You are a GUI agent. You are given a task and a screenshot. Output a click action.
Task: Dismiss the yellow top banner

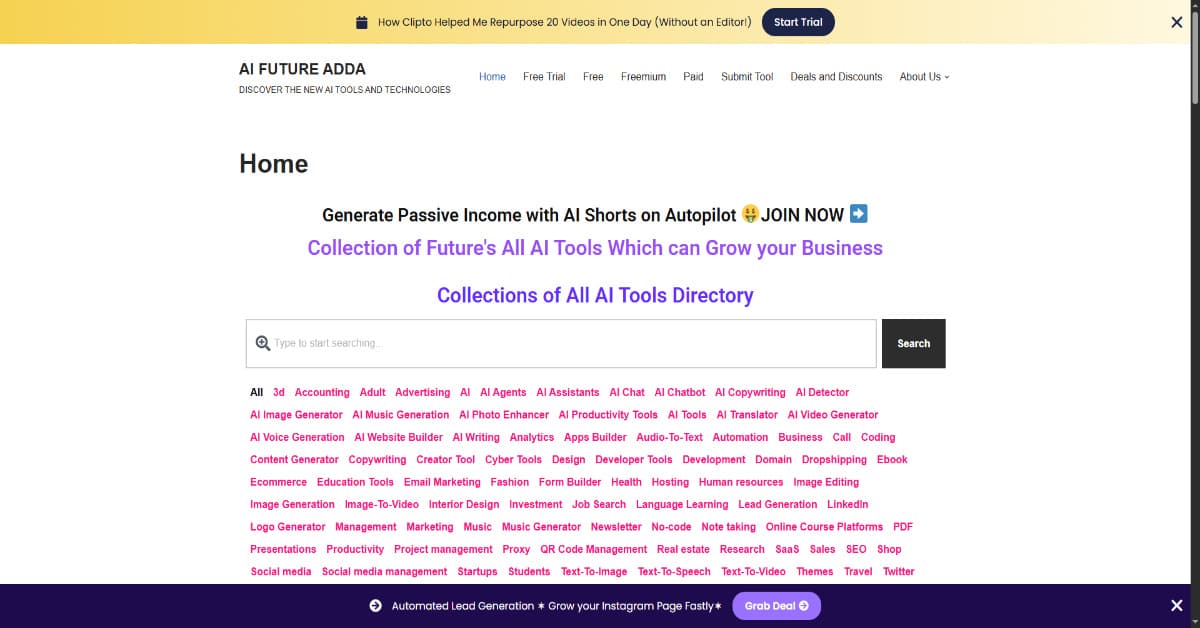click(1177, 21)
